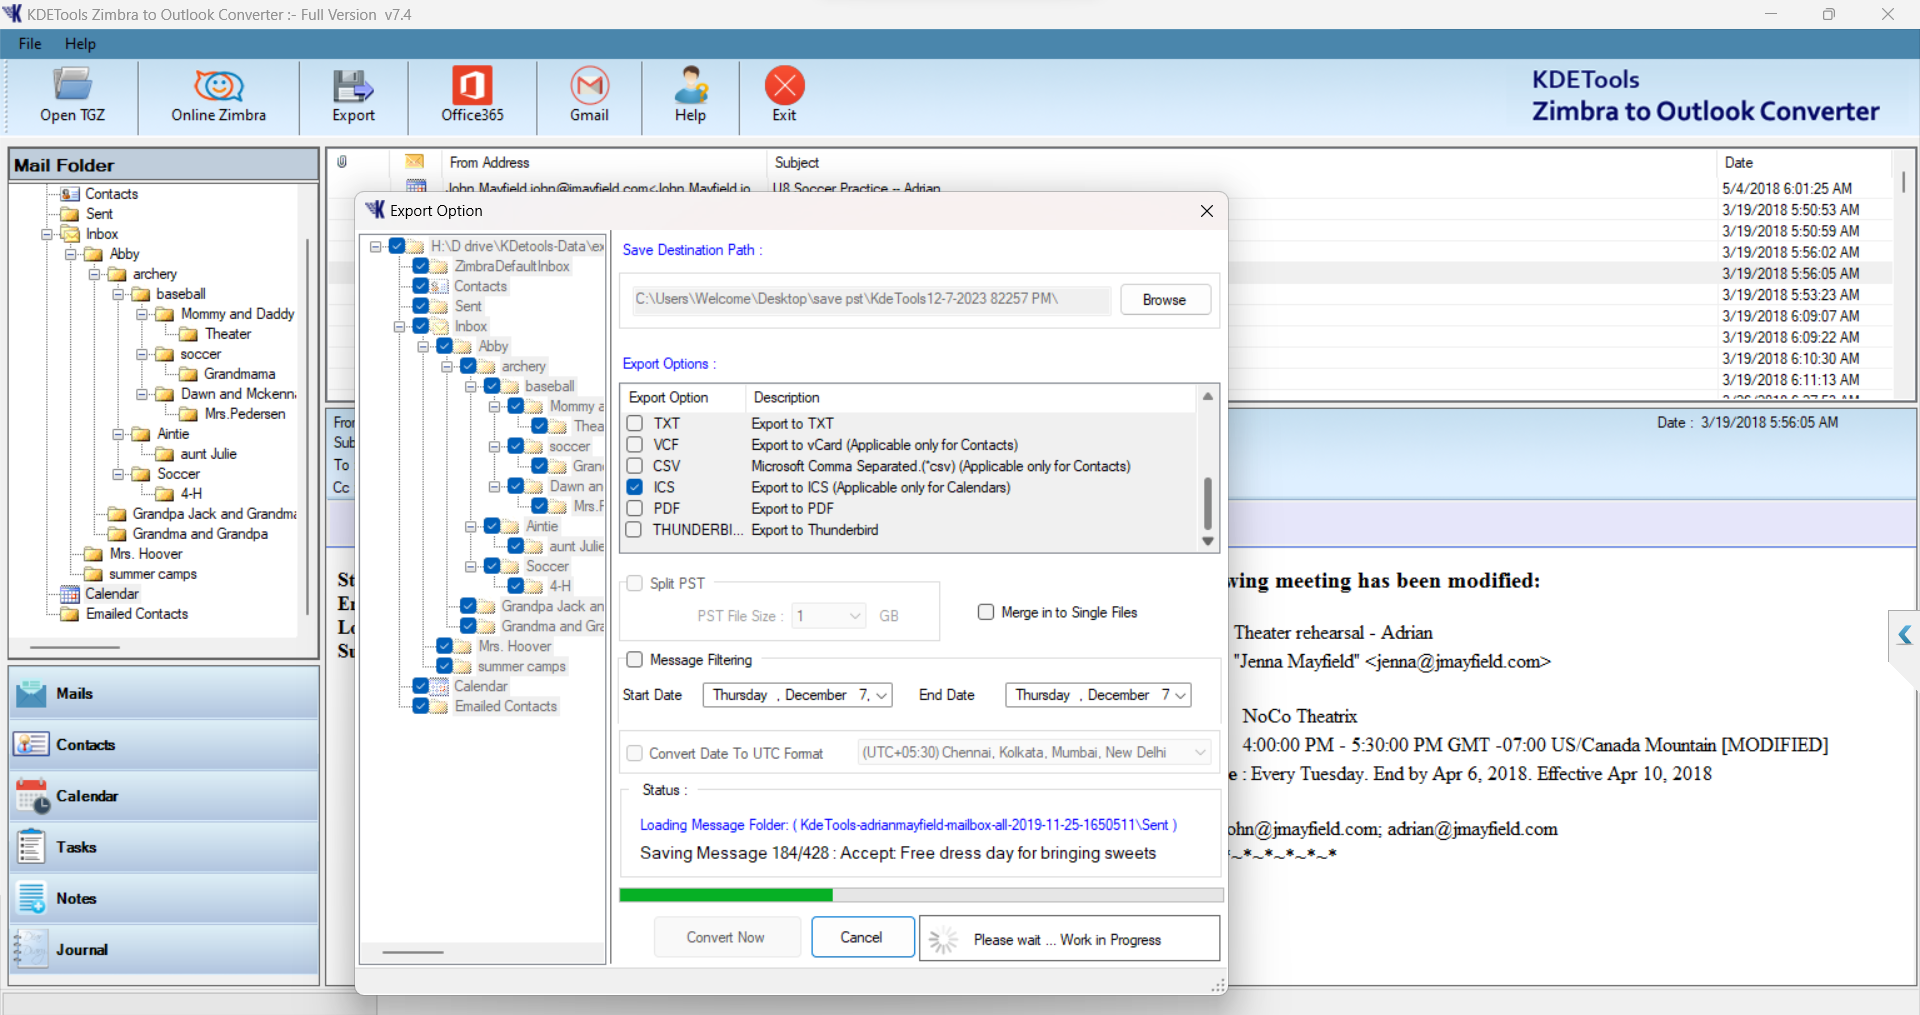The image size is (1920, 1015).
Task: Click the conversion progress bar
Action: pyautogui.click(x=921, y=895)
